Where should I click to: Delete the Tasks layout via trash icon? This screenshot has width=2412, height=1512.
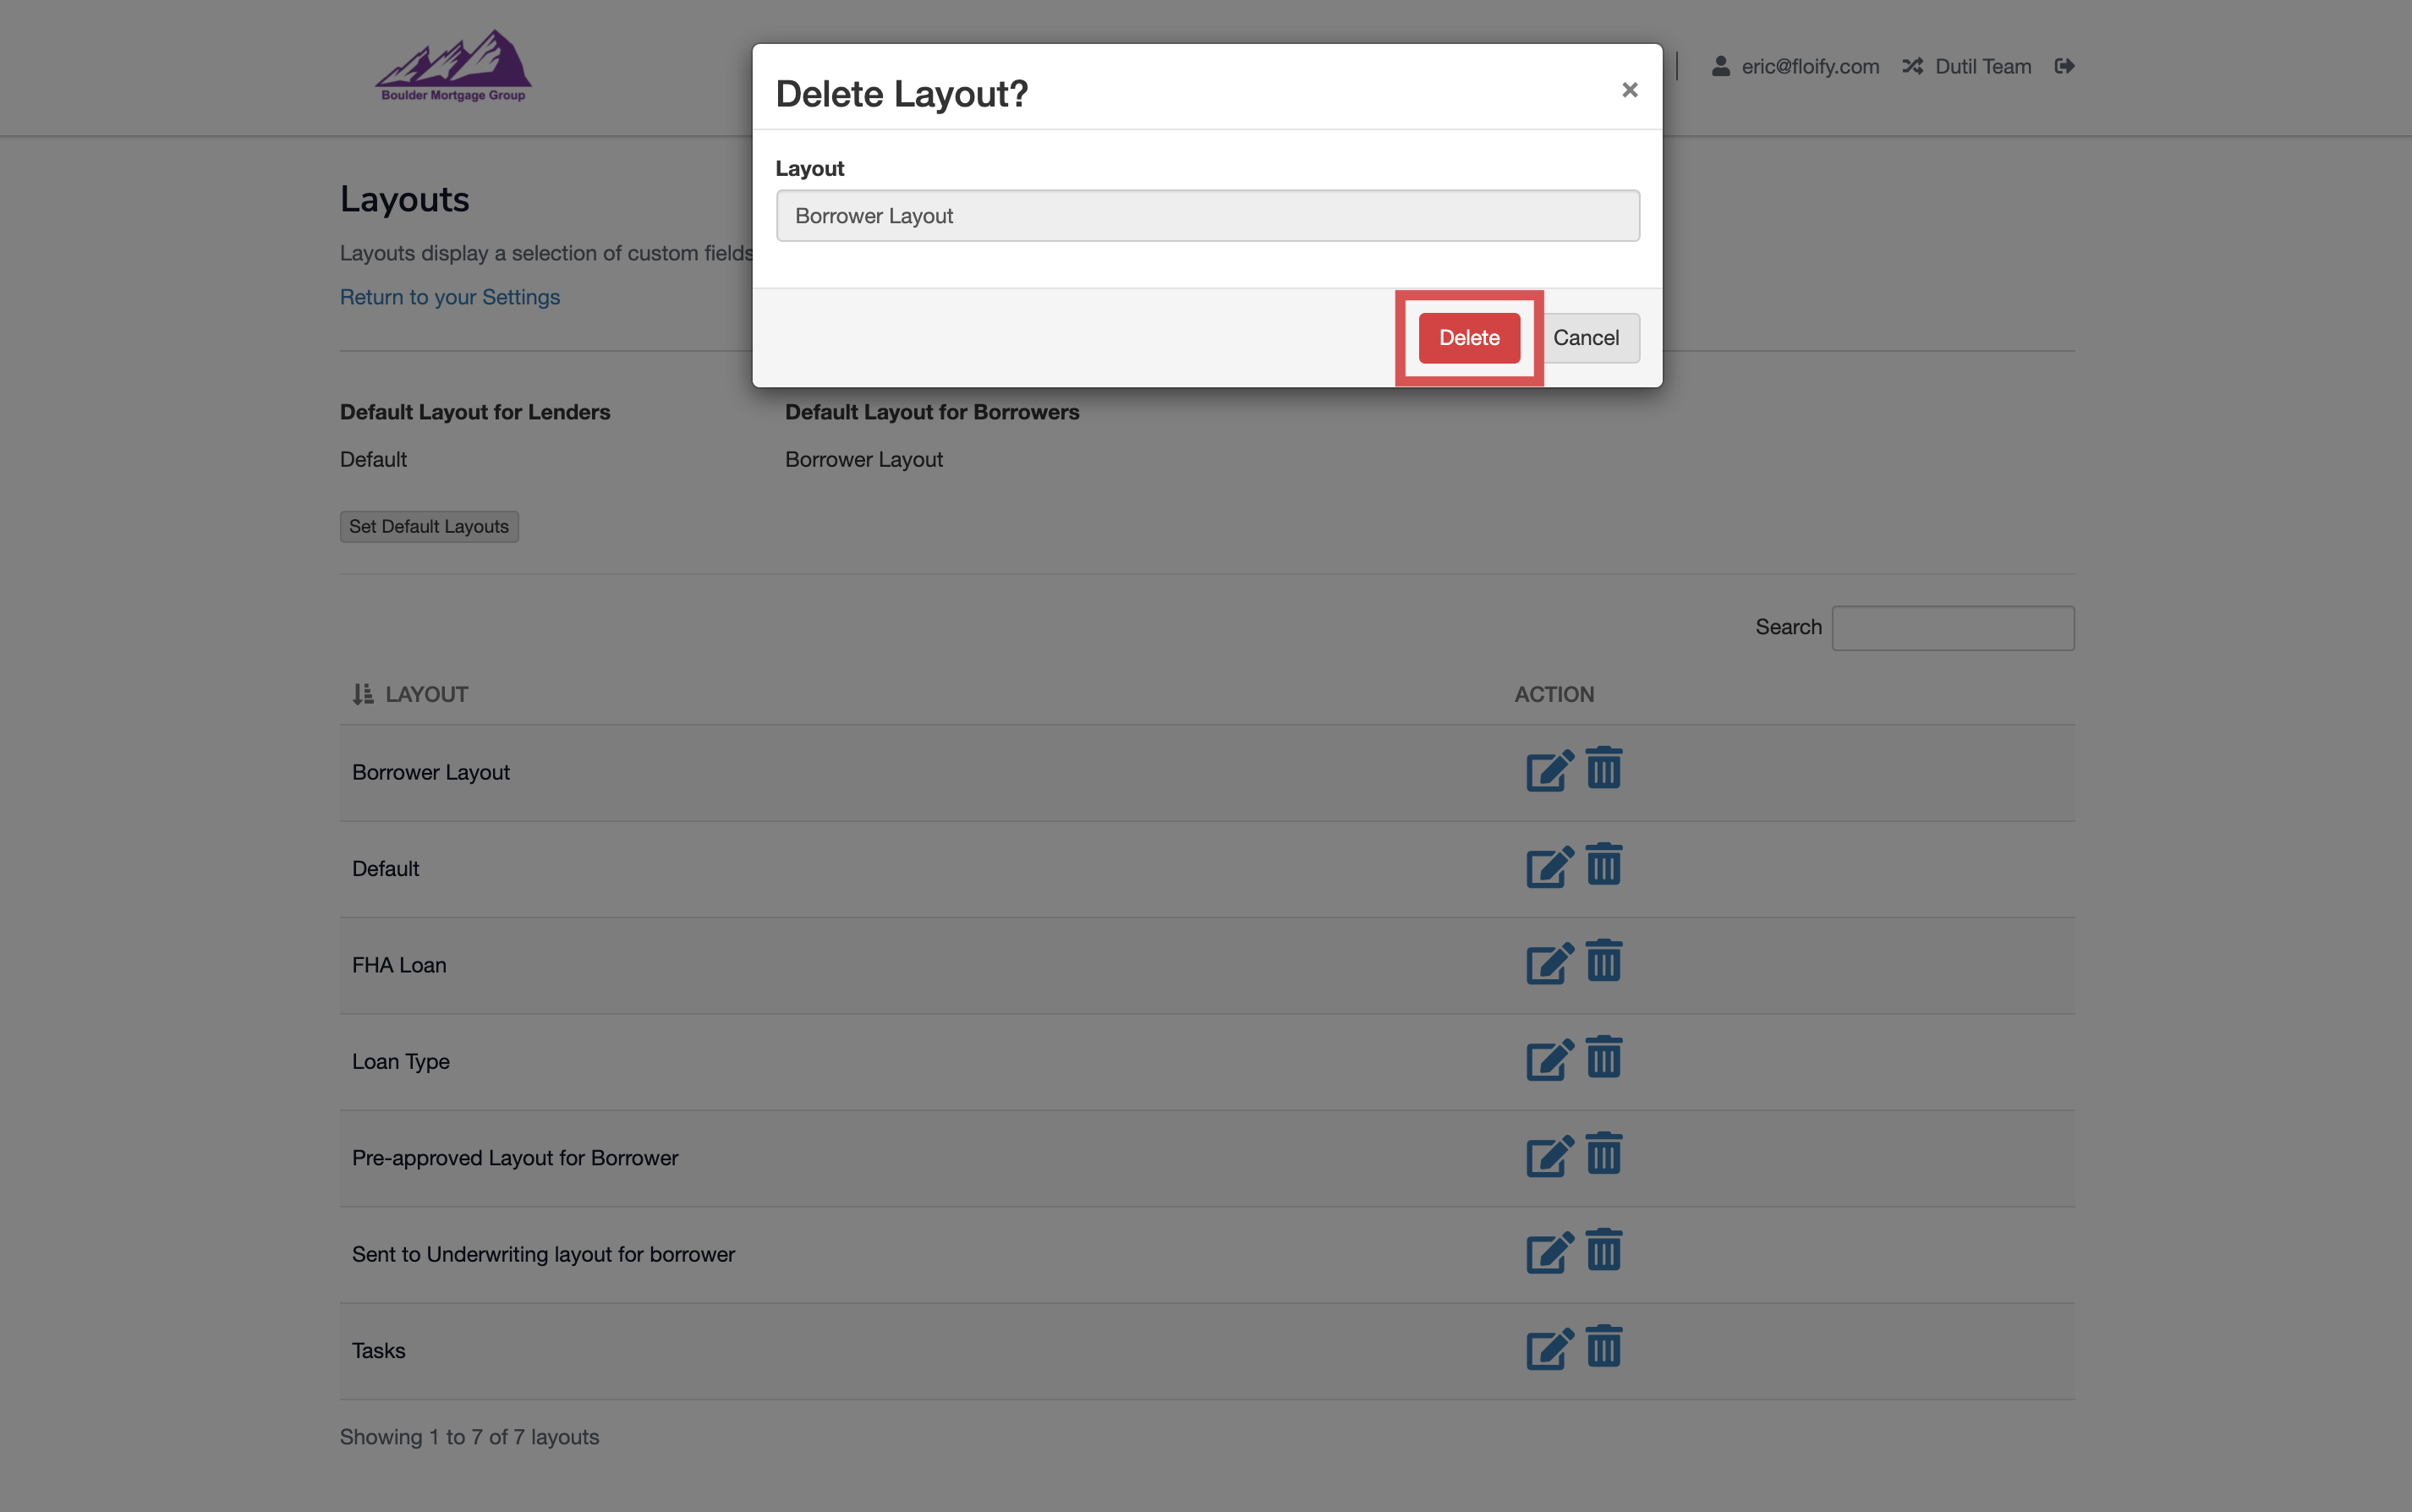1604,1346
